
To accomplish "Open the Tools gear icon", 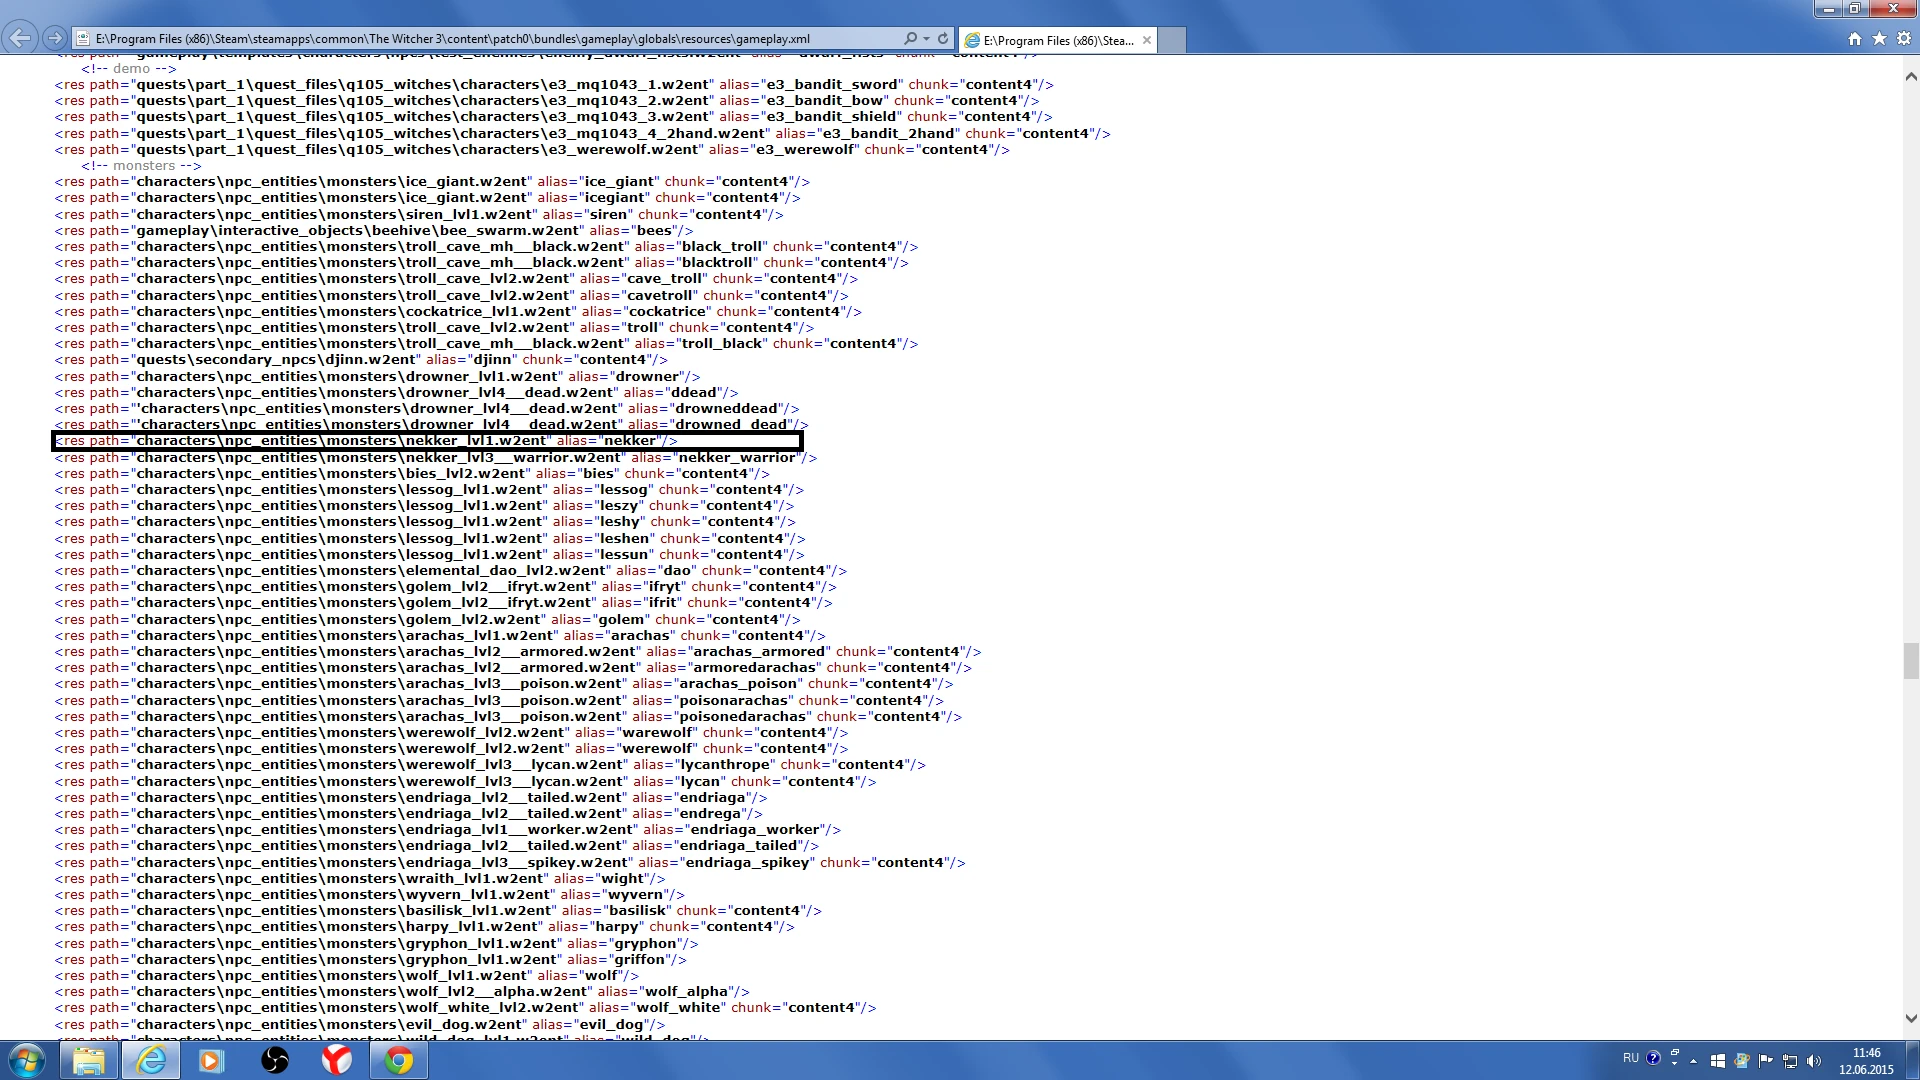I will 1904,39.
